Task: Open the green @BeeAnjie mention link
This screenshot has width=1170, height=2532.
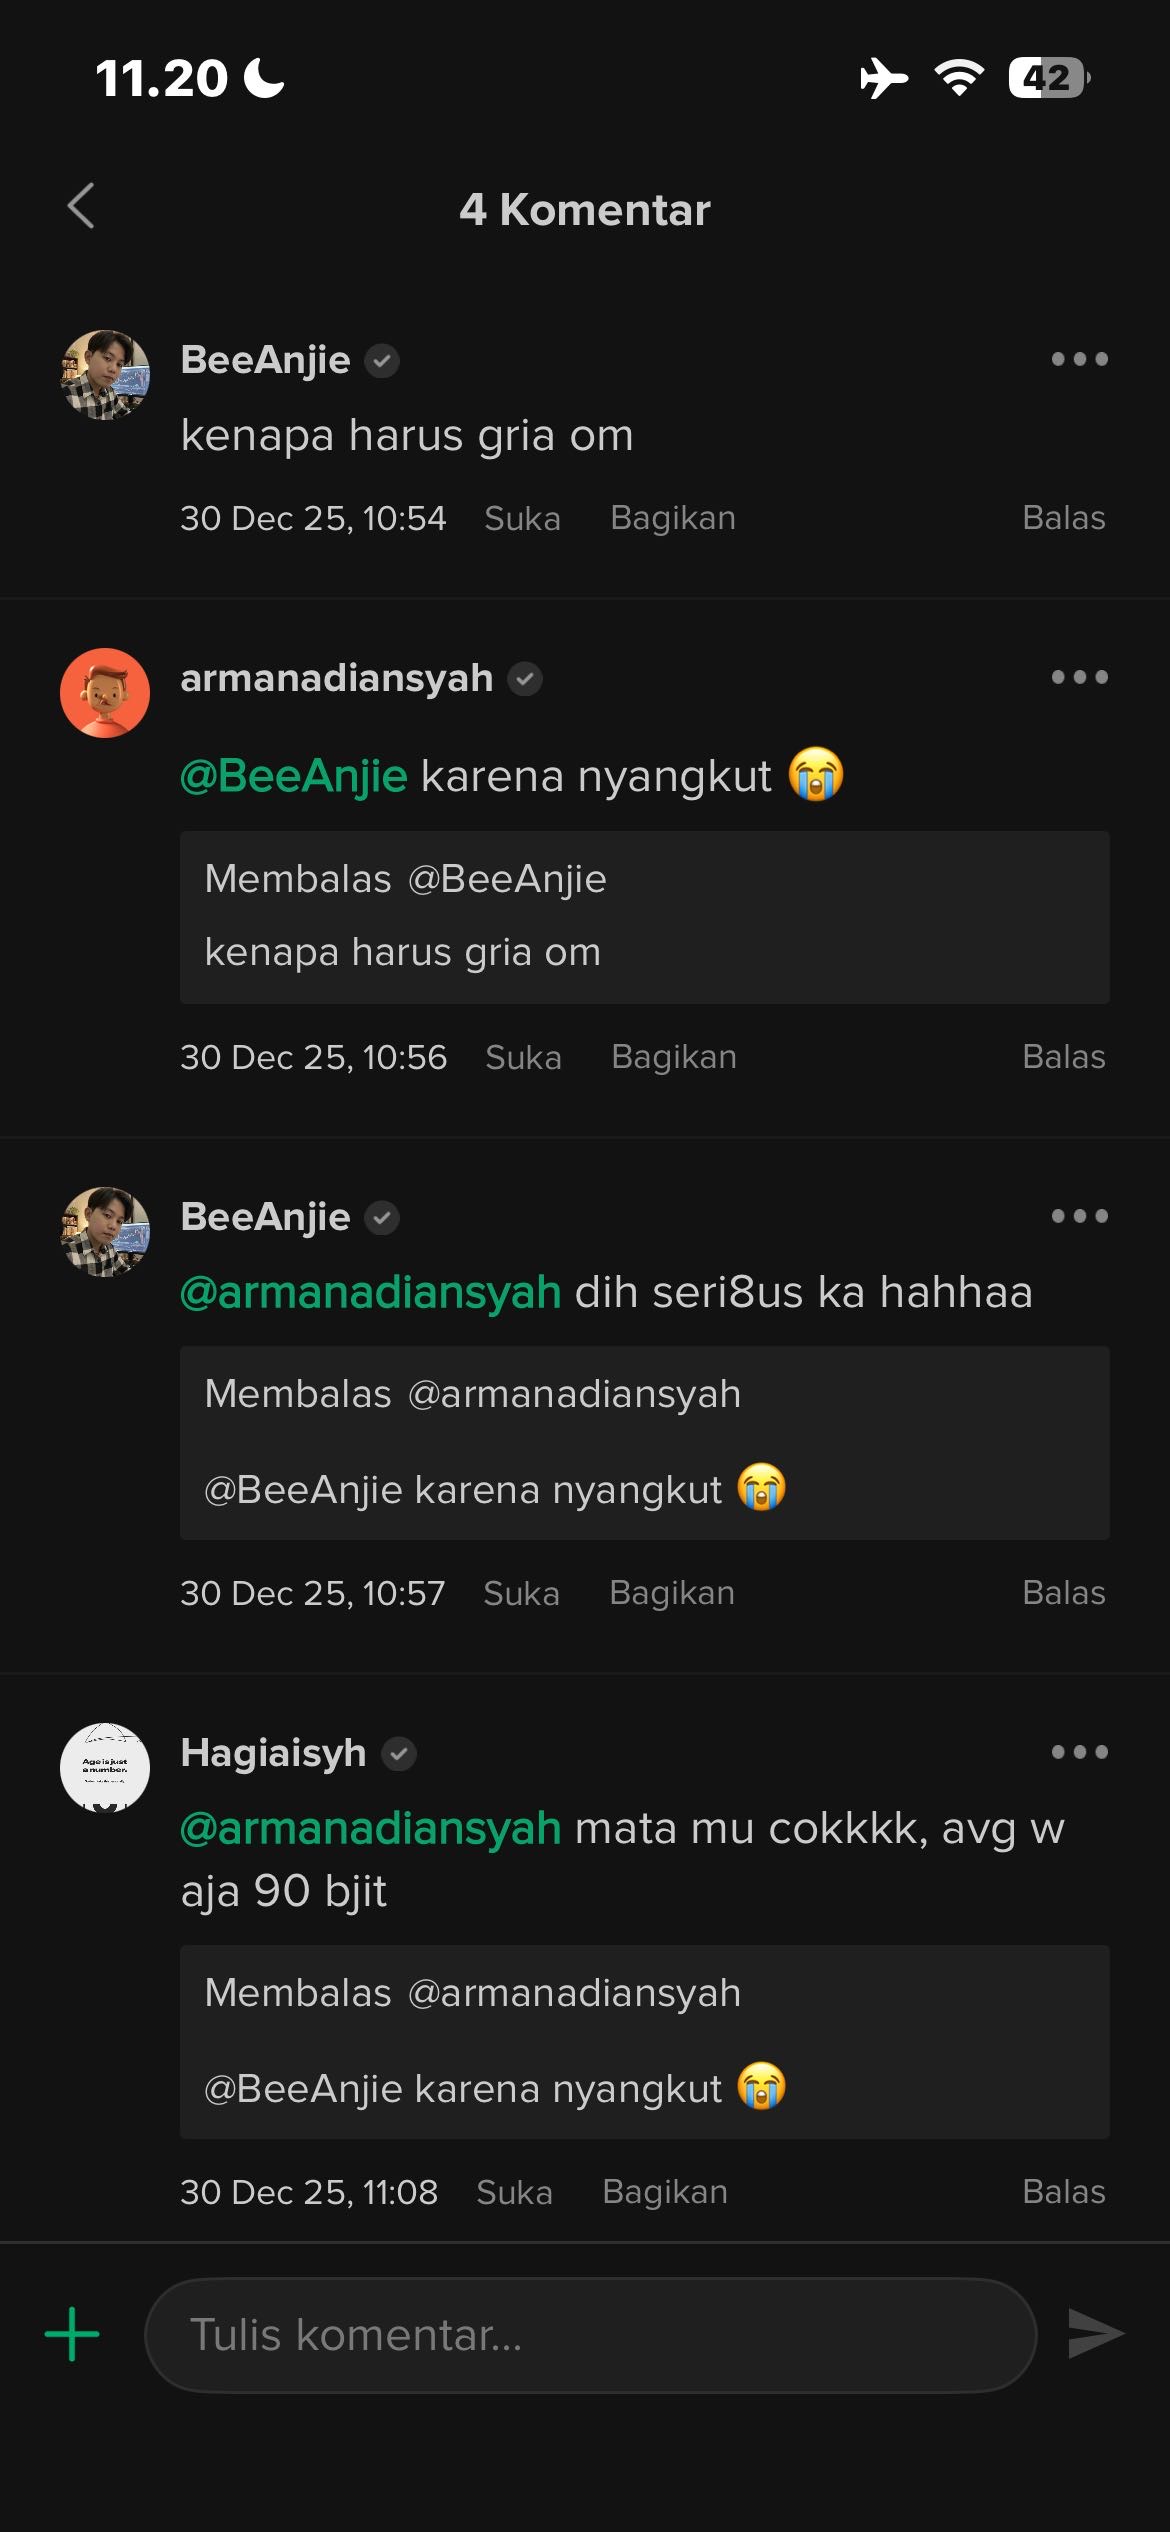Action: [x=294, y=776]
